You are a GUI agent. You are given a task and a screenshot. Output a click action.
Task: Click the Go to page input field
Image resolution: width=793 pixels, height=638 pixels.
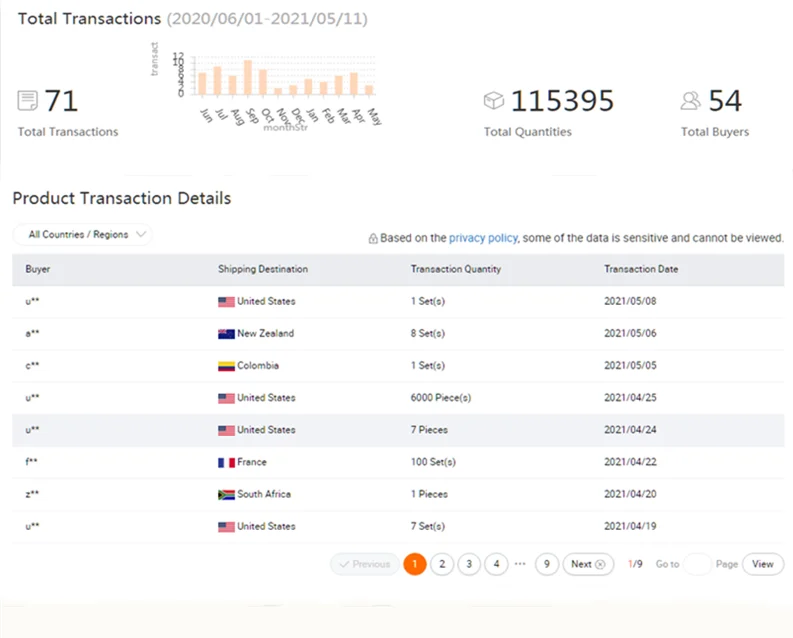[697, 564]
